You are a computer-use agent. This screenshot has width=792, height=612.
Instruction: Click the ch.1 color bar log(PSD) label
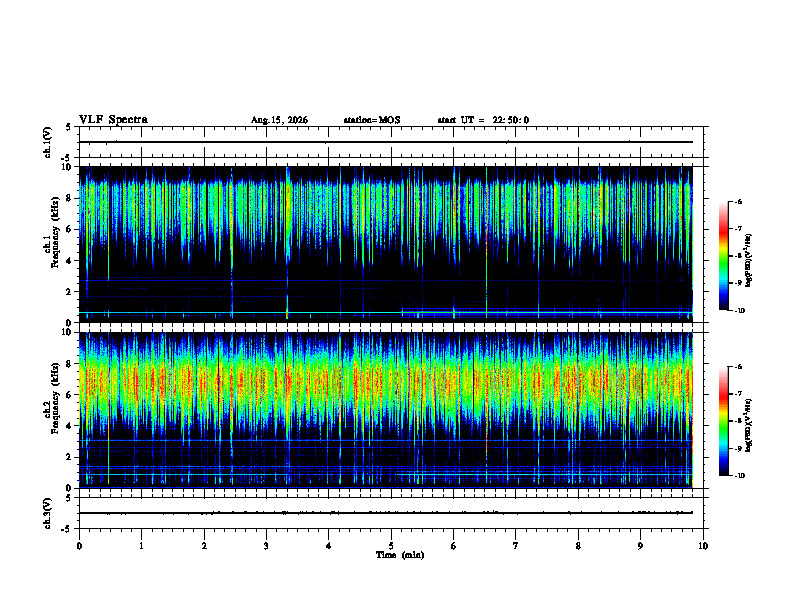749,261
